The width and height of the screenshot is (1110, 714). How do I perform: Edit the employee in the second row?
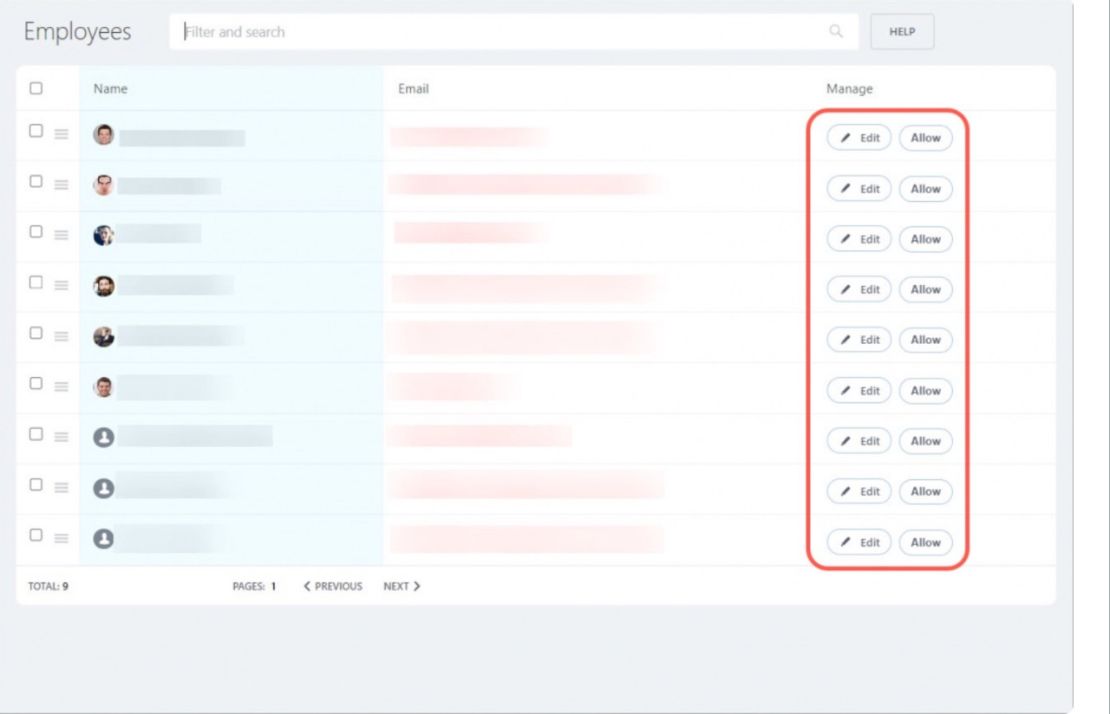tap(859, 189)
